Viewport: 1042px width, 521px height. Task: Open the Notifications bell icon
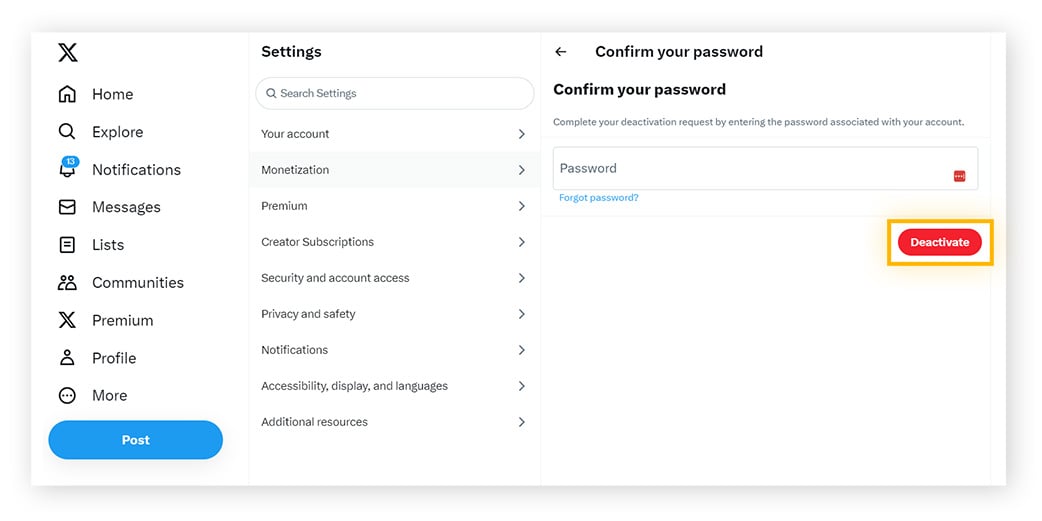click(x=67, y=169)
